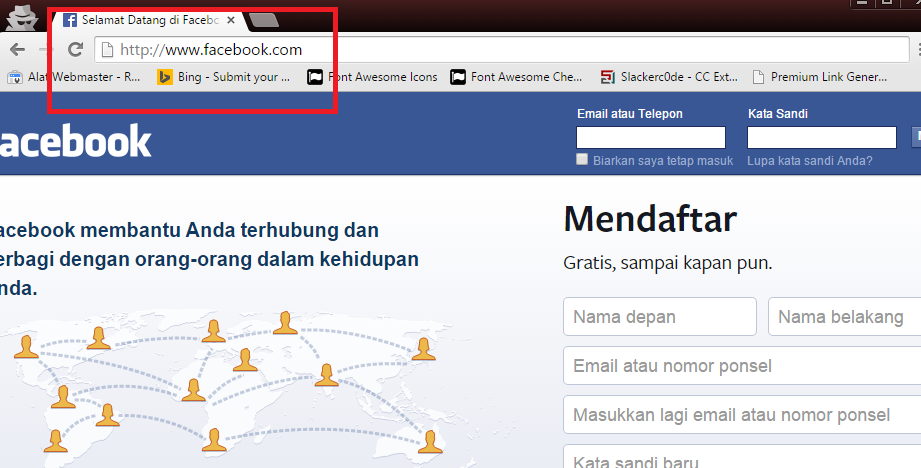Click the Slackerc0de bookmark icon

pos(607,77)
